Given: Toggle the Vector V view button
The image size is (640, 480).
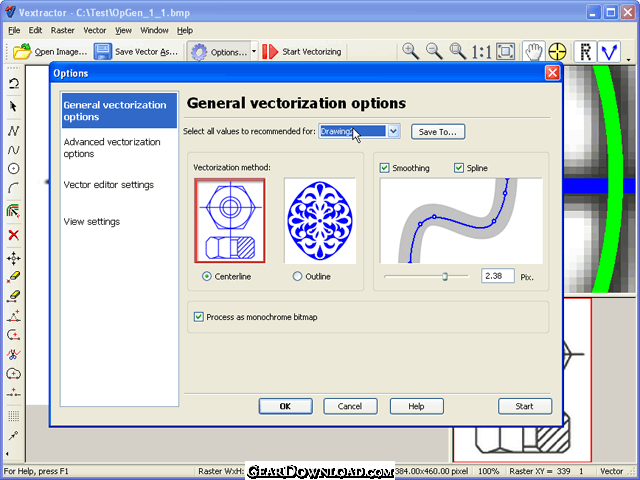Looking at the screenshot, I should click(x=609, y=51).
